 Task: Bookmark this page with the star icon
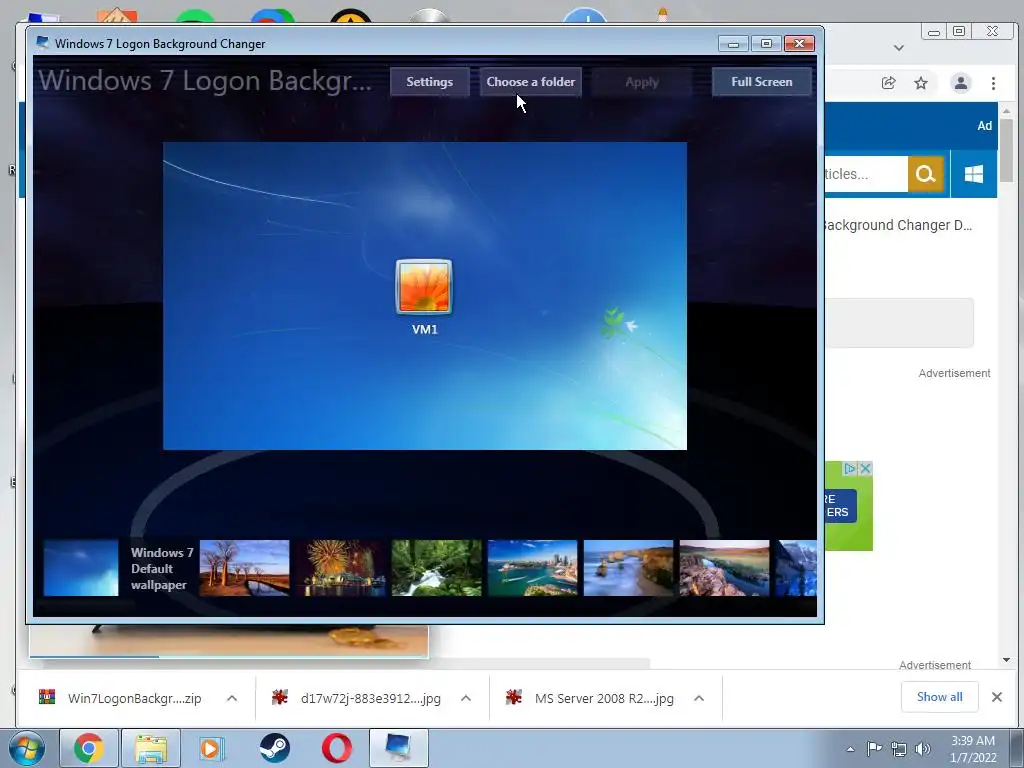point(921,83)
